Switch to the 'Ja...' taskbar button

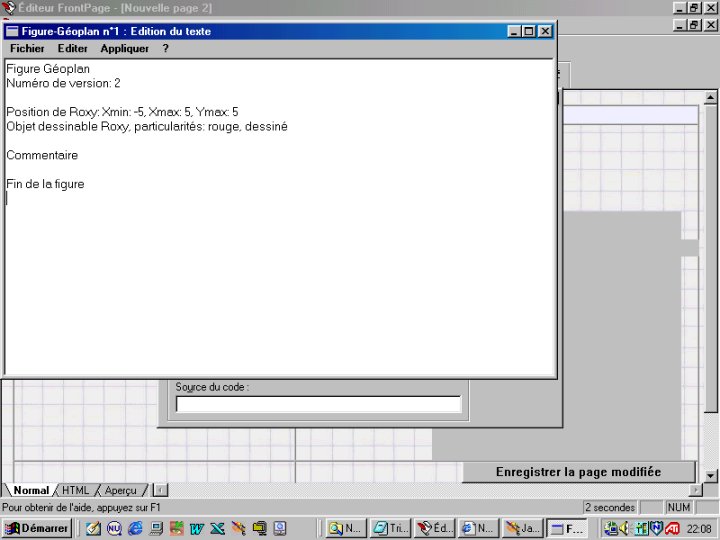point(522,529)
